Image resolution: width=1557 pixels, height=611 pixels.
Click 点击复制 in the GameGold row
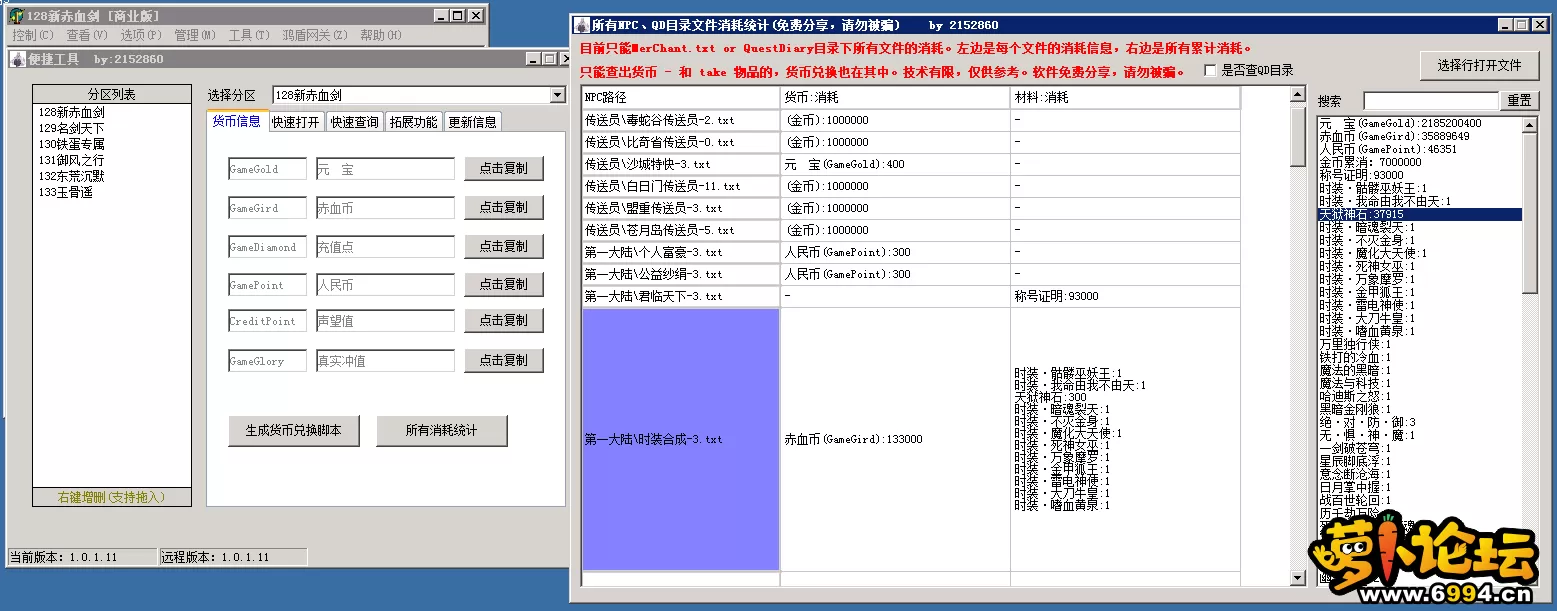pyautogui.click(x=504, y=168)
